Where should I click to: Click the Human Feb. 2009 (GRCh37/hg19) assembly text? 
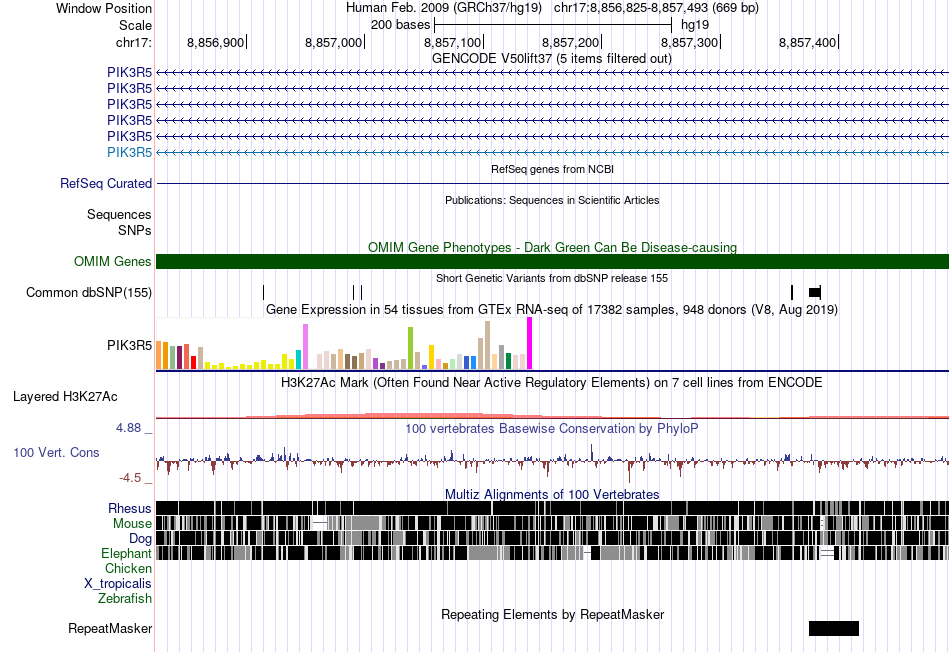click(x=444, y=8)
